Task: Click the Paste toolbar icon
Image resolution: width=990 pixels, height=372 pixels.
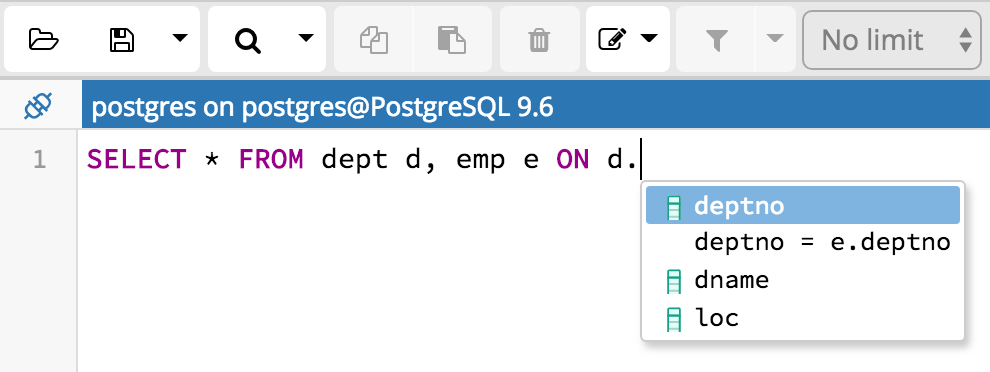Action: pos(452,39)
